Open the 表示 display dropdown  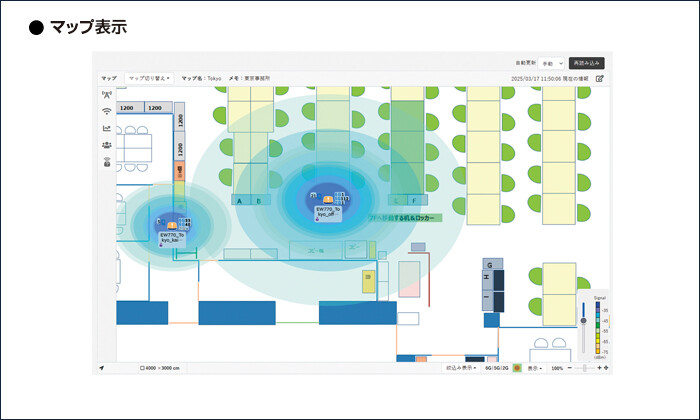535,368
